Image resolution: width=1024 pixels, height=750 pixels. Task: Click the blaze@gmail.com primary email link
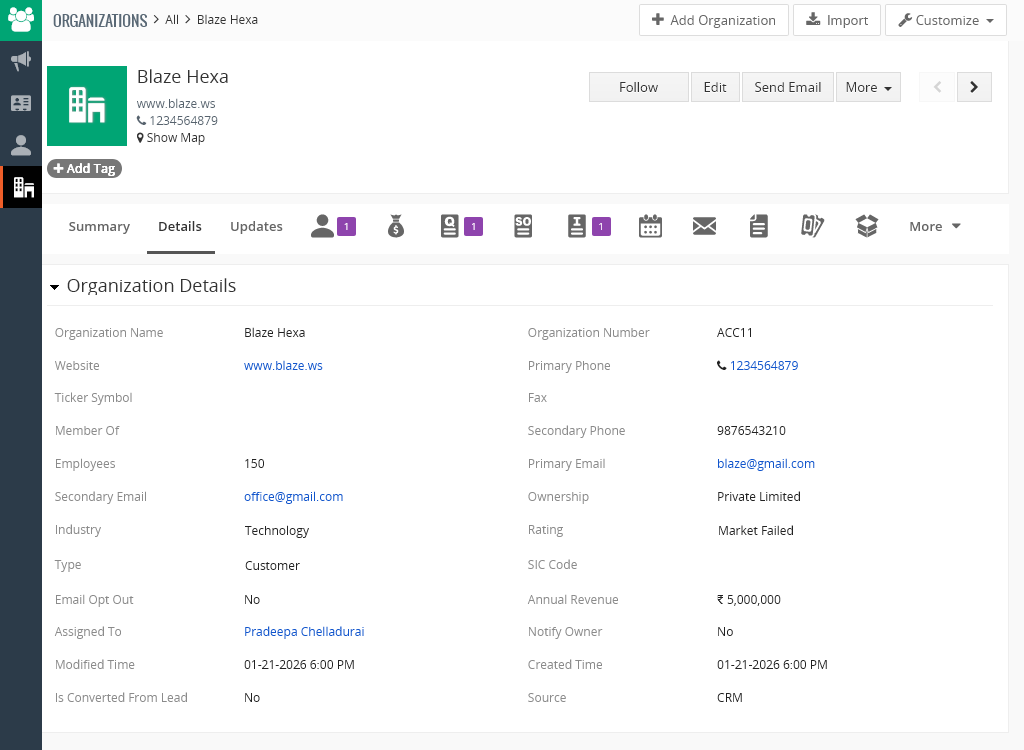pos(765,464)
